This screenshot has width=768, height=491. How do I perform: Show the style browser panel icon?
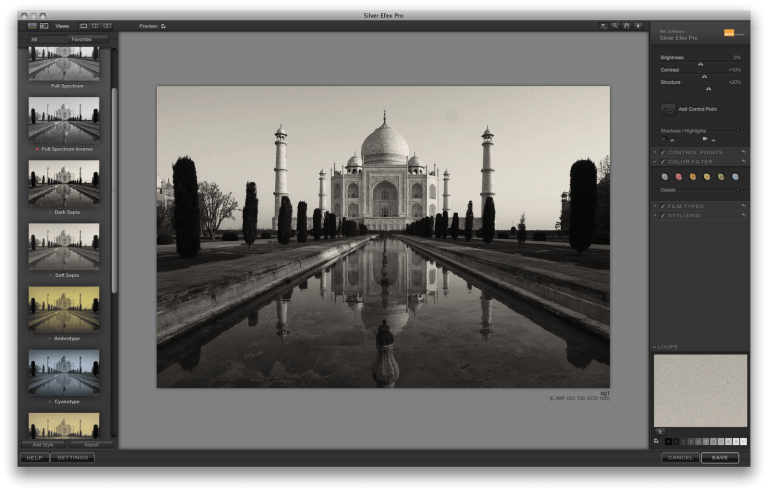(32, 26)
